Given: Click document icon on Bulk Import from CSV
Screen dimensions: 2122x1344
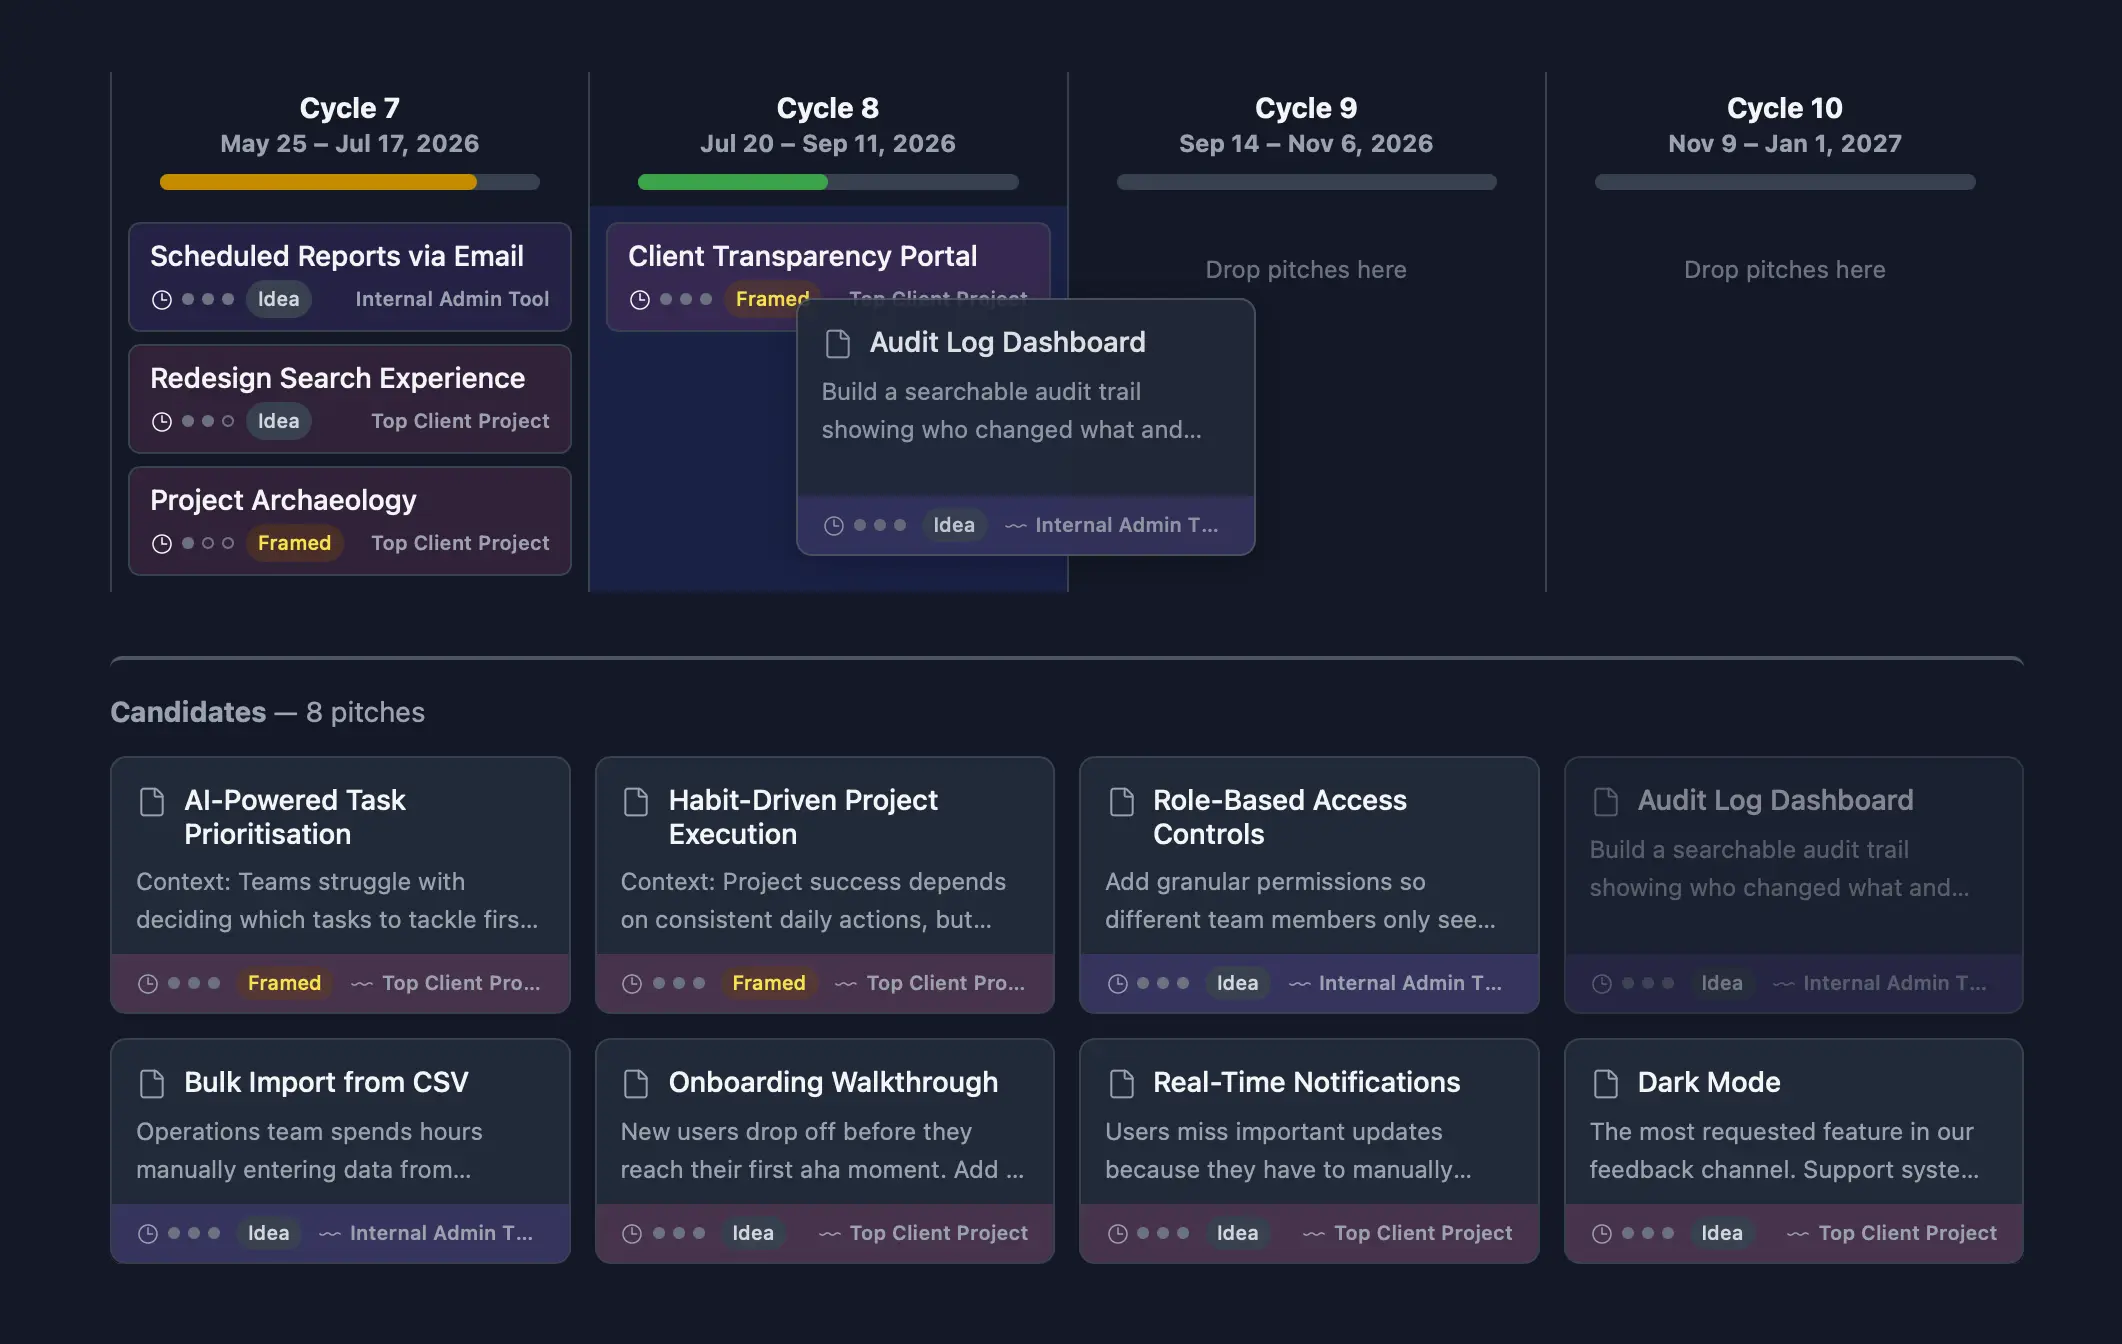Looking at the screenshot, I should tap(152, 1083).
